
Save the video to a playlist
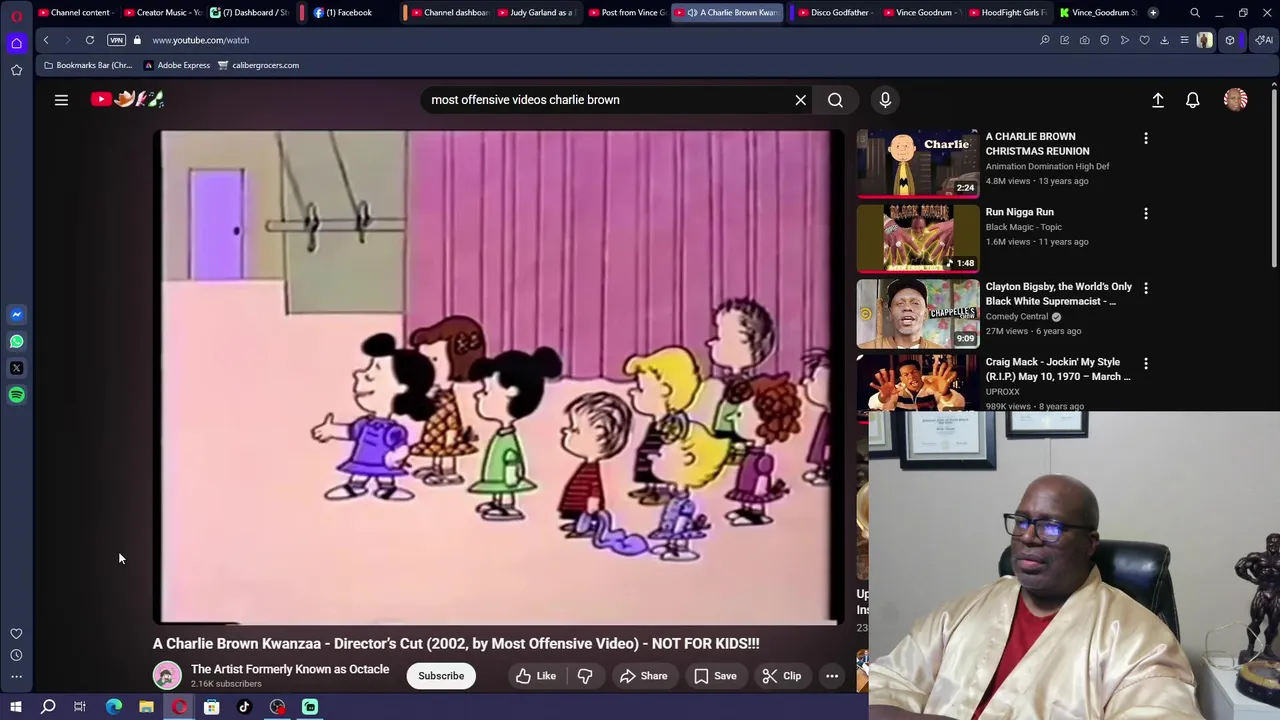pos(714,676)
